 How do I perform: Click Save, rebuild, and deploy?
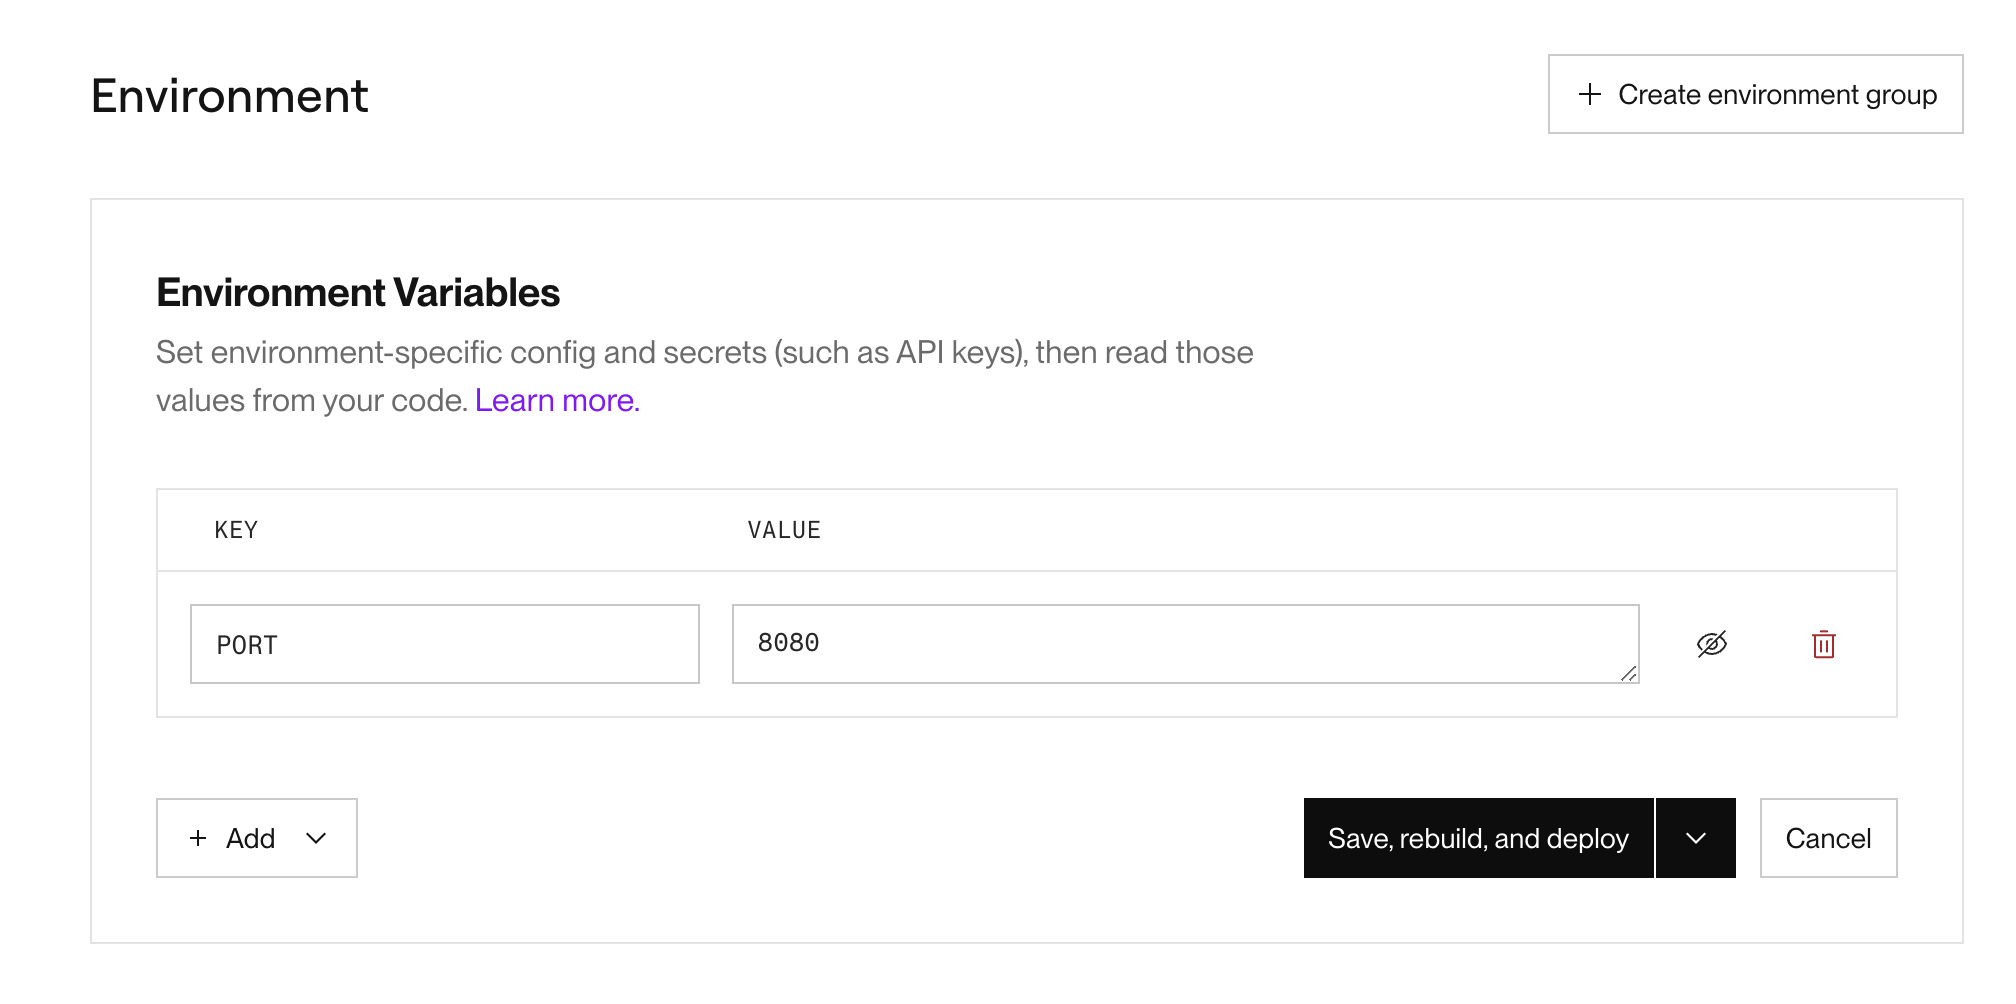(x=1478, y=838)
